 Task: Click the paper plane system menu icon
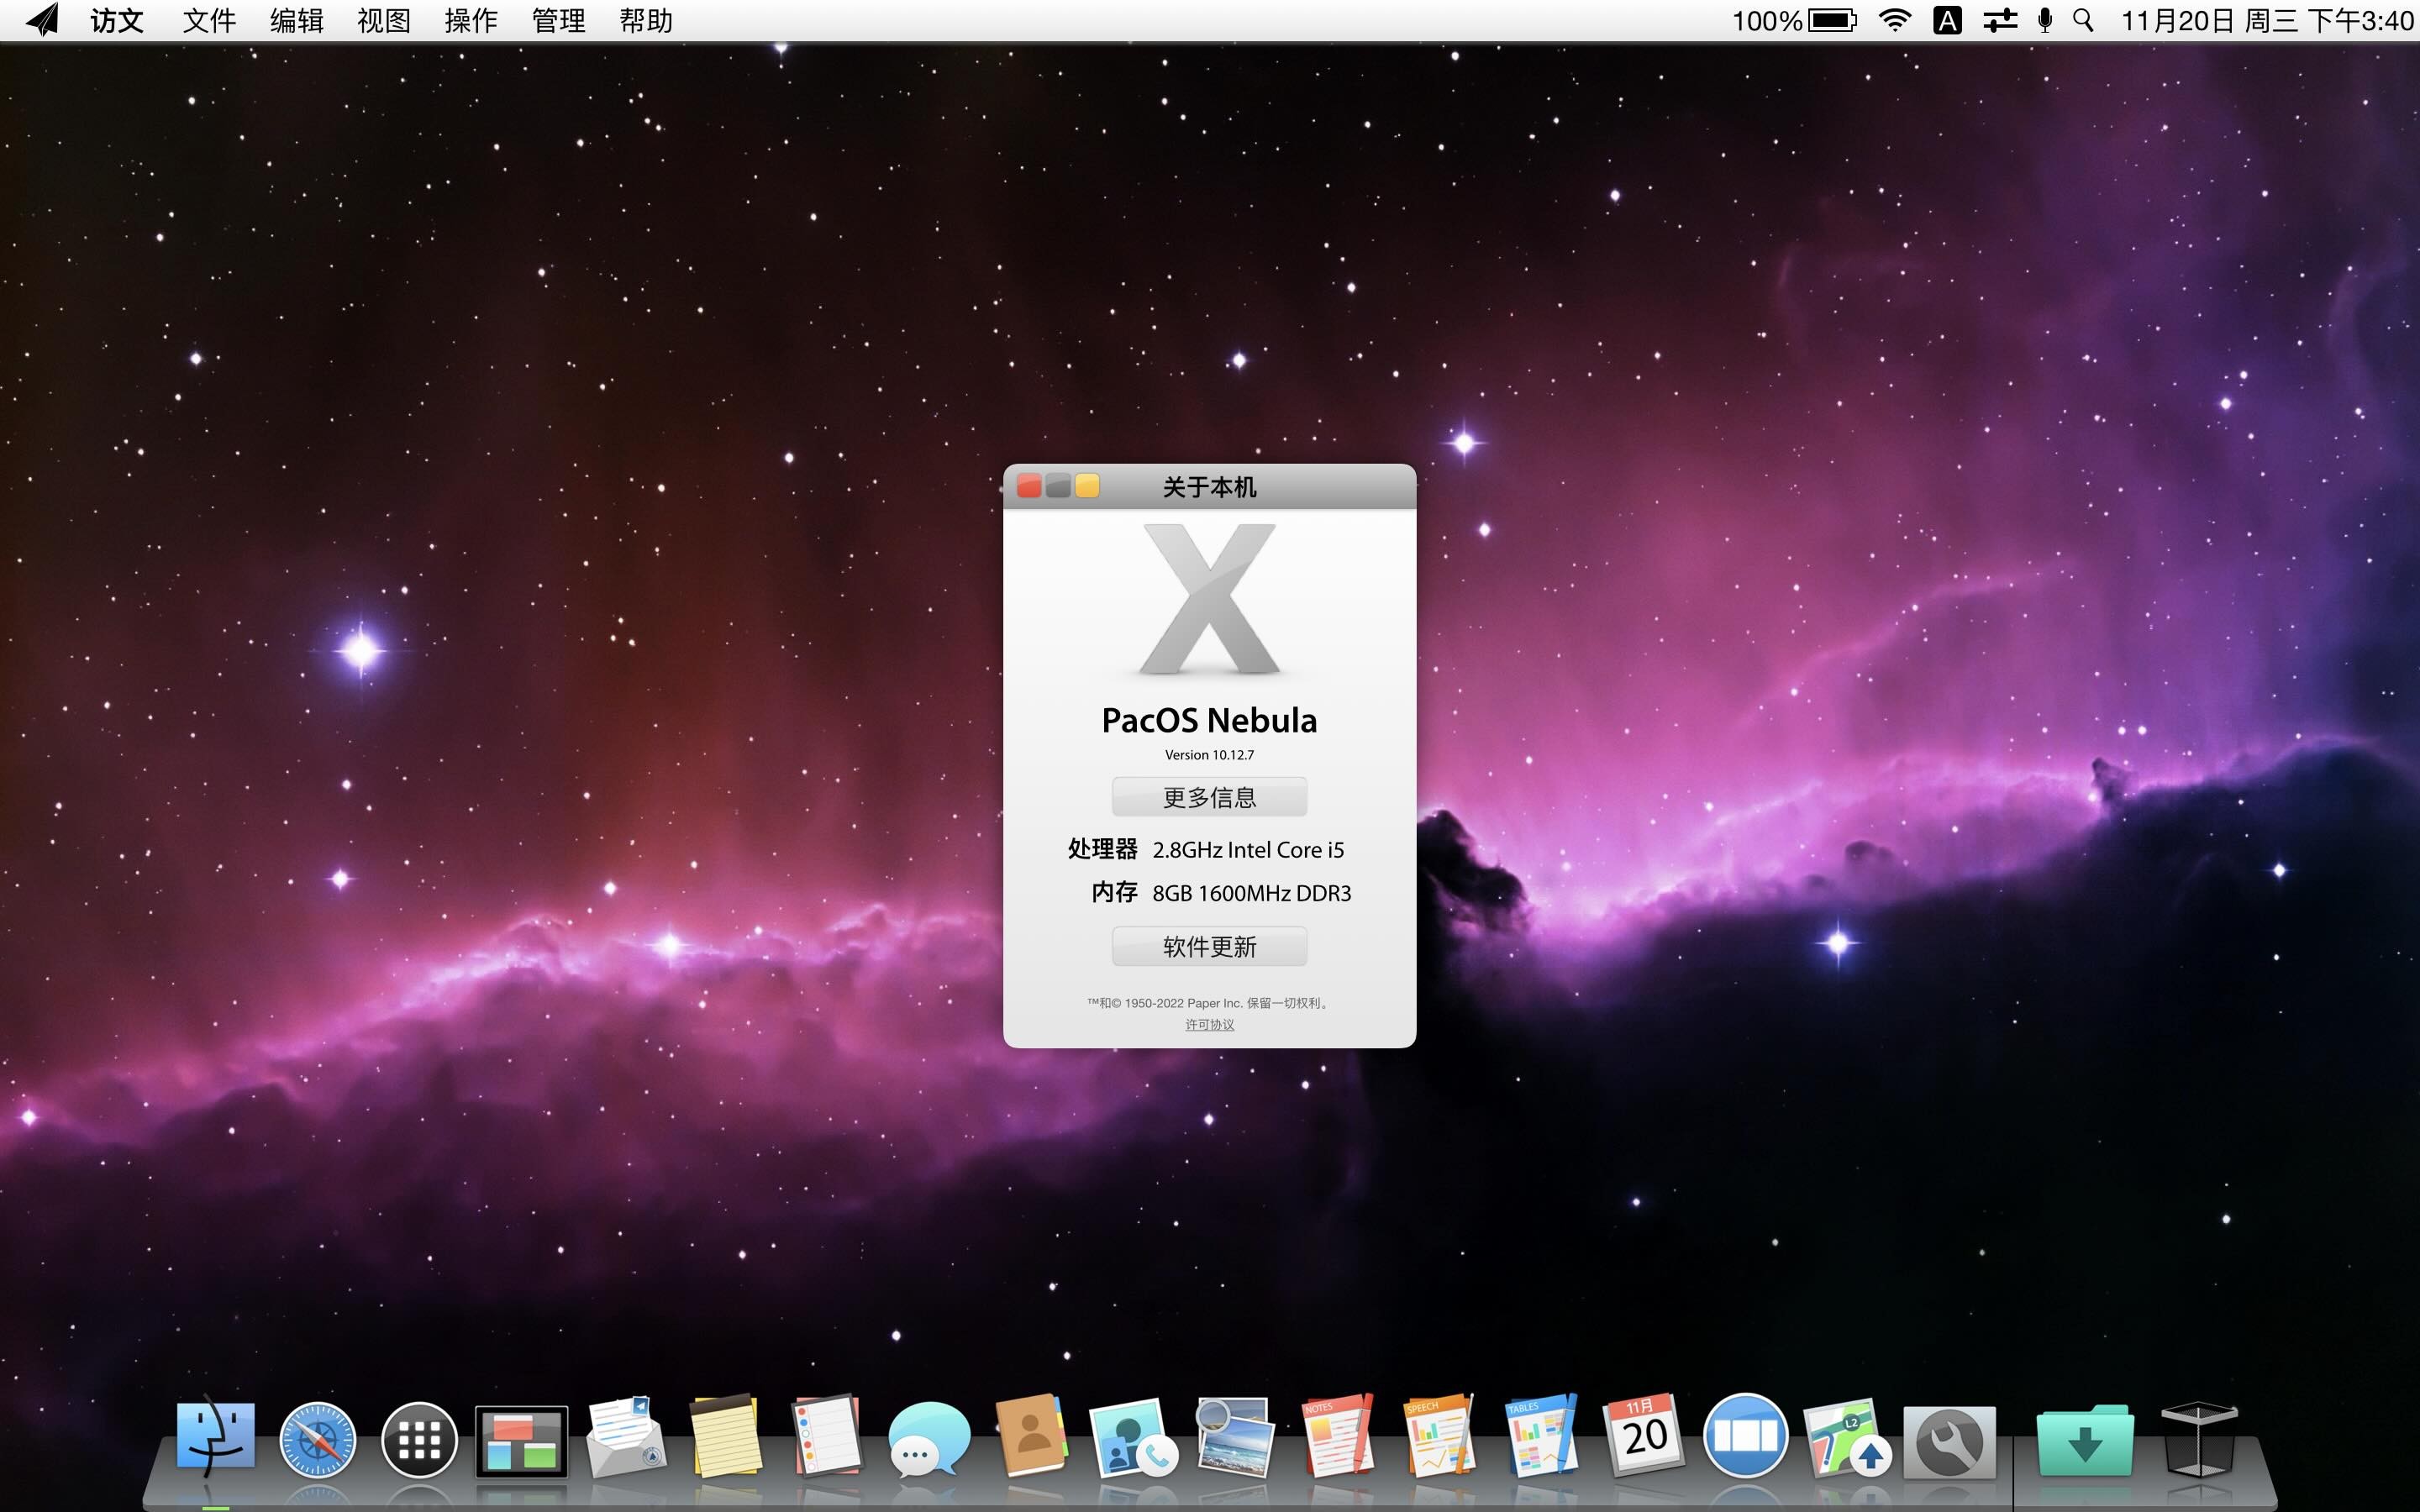coord(42,20)
